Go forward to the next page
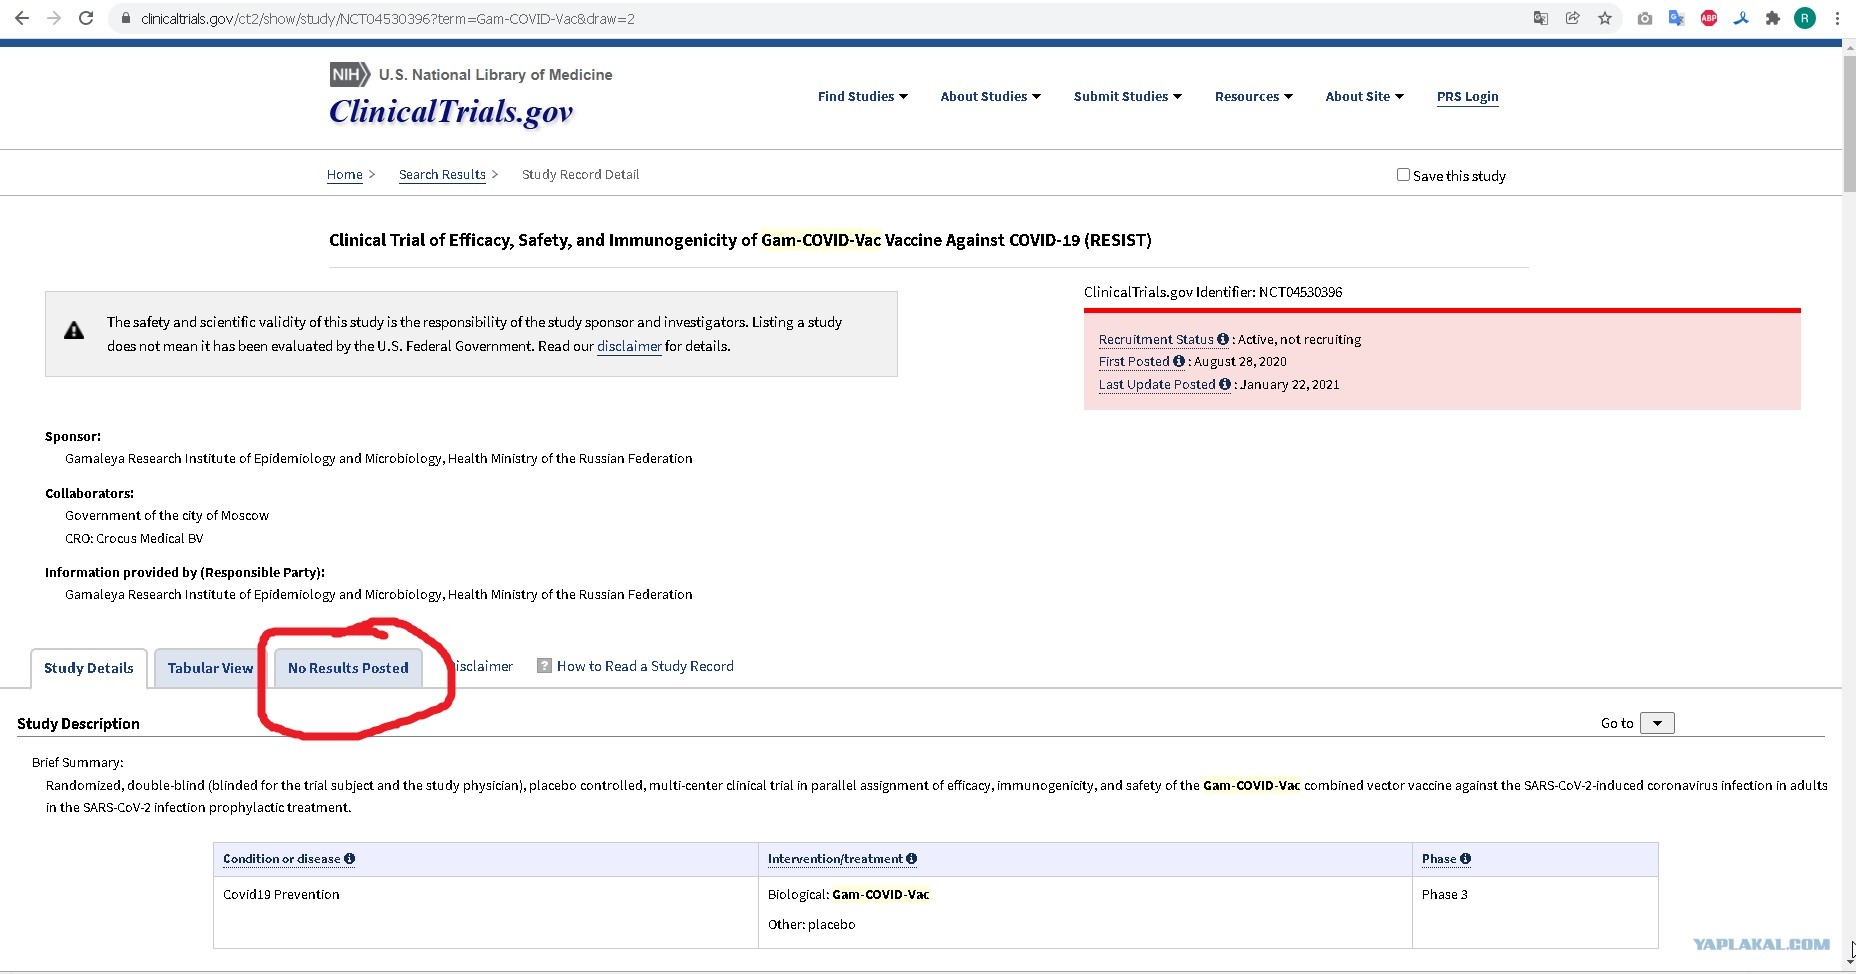The image size is (1856, 974). click(54, 18)
